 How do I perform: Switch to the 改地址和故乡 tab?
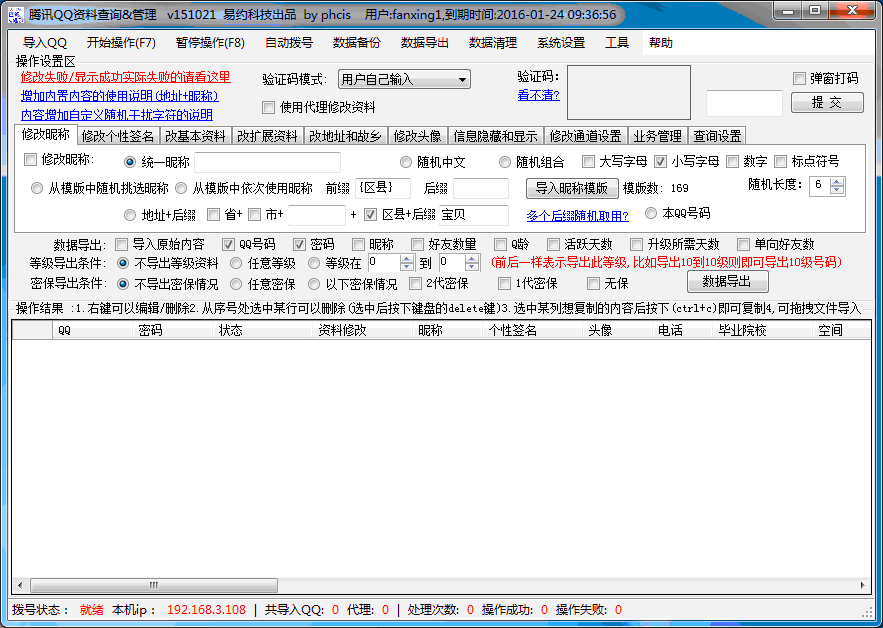345,136
